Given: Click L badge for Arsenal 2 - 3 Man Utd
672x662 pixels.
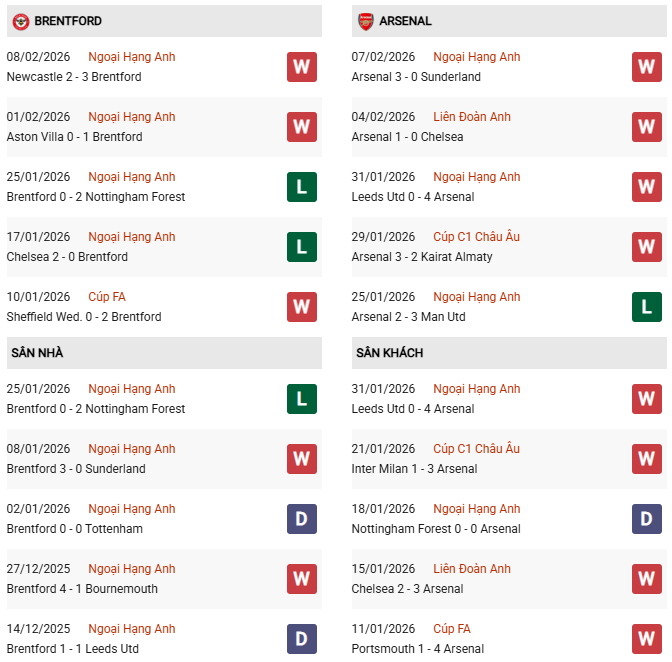Looking at the screenshot, I should point(647,307).
